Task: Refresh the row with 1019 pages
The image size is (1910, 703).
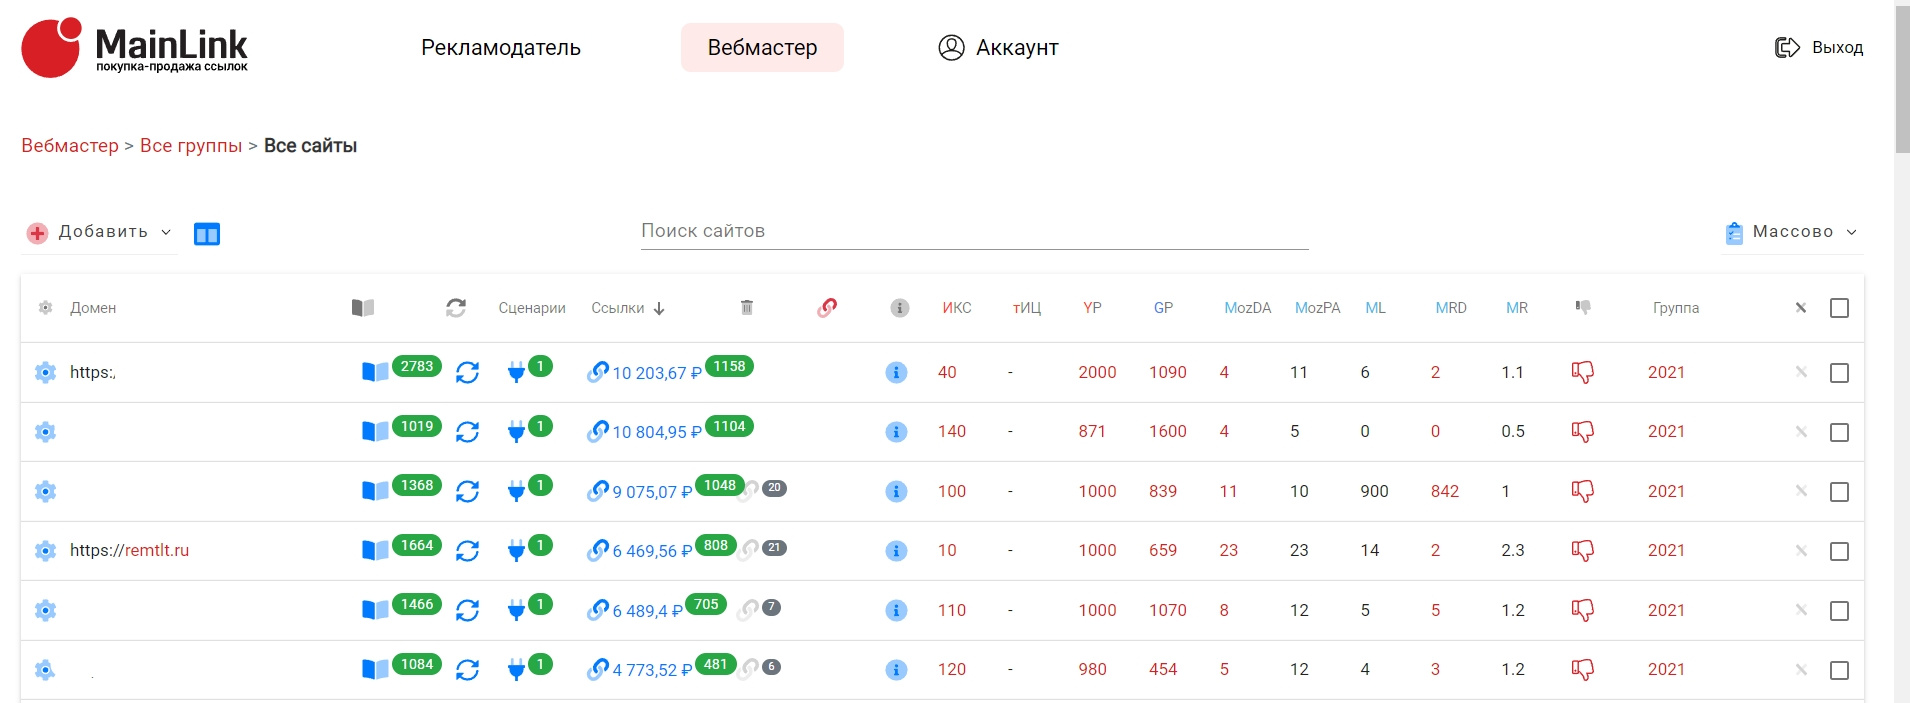Action: point(467,432)
